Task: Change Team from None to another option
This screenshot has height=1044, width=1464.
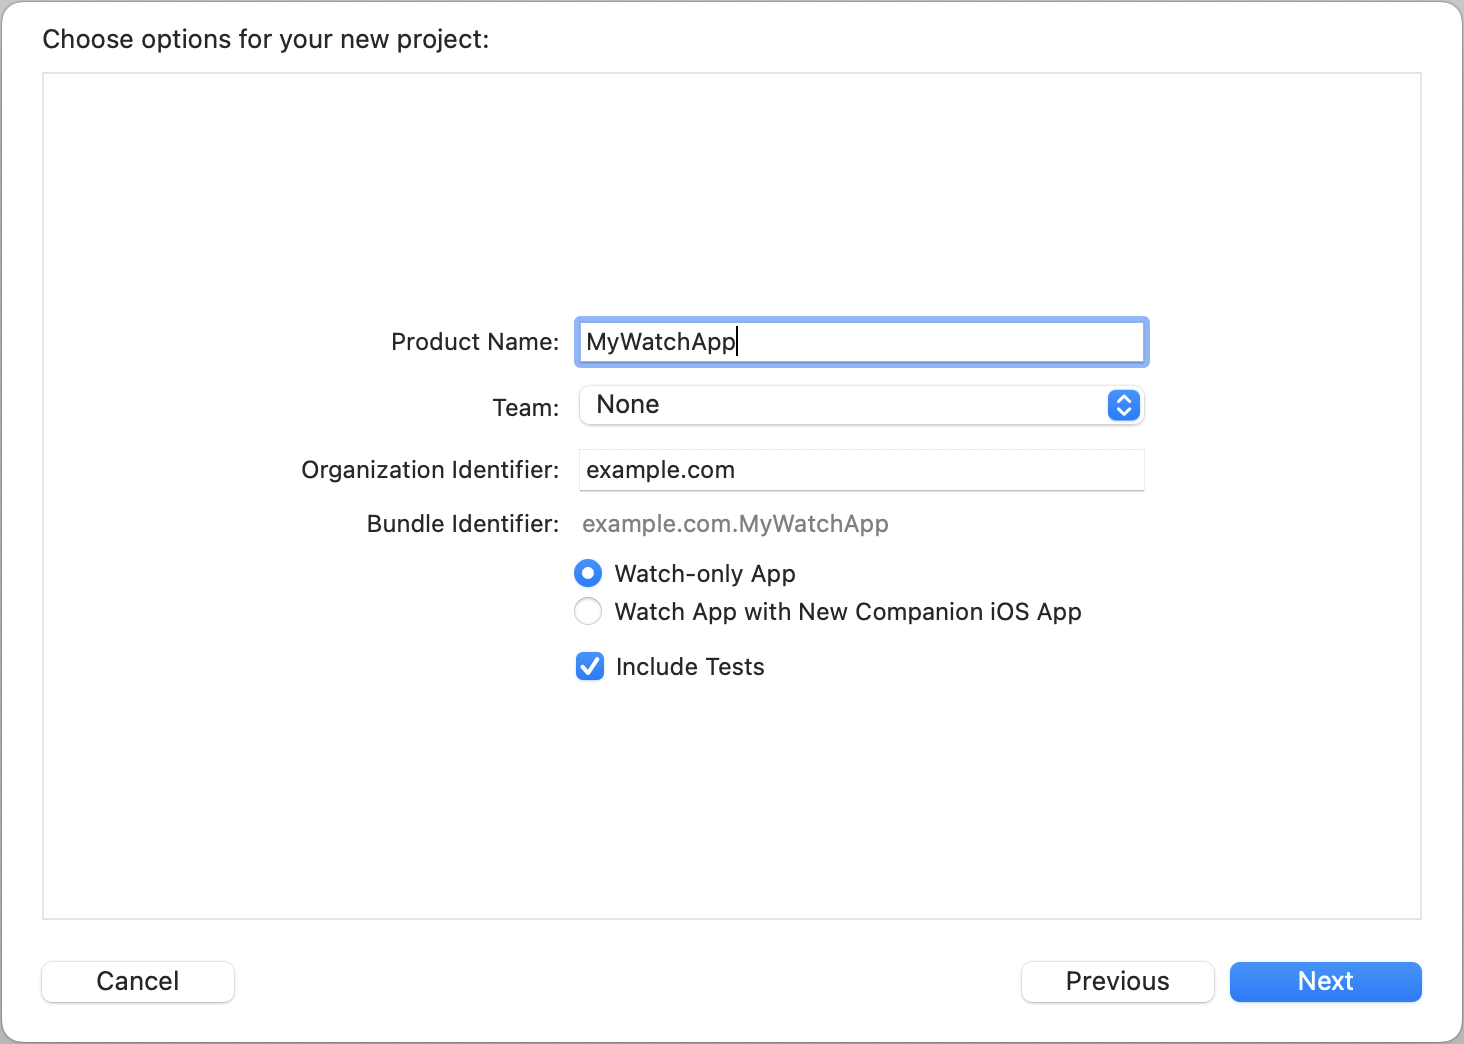Action: (x=860, y=405)
